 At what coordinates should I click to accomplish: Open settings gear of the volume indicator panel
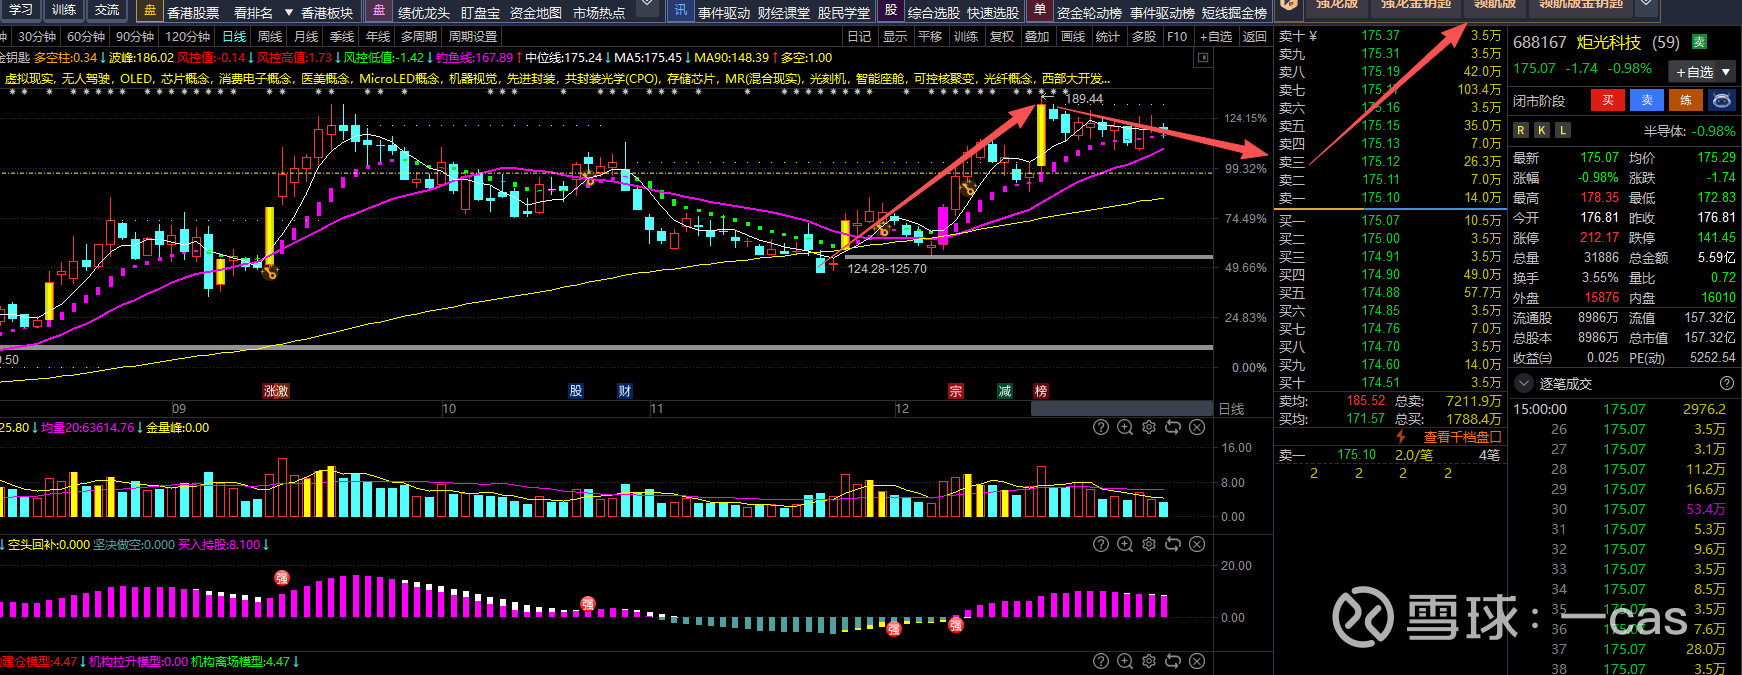click(x=1149, y=427)
